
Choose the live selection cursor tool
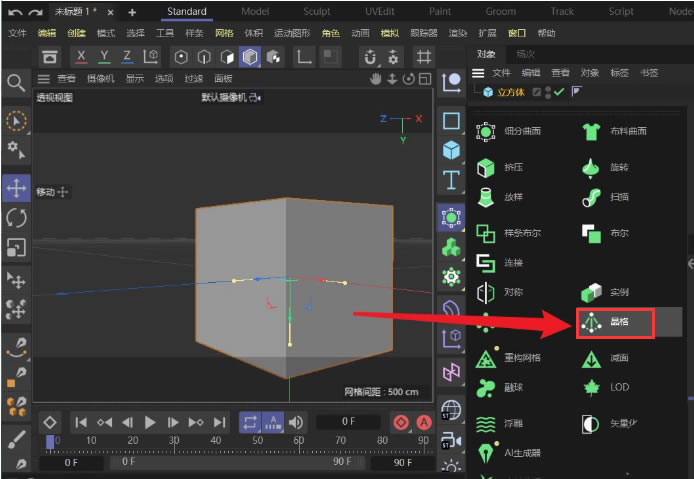(x=16, y=121)
